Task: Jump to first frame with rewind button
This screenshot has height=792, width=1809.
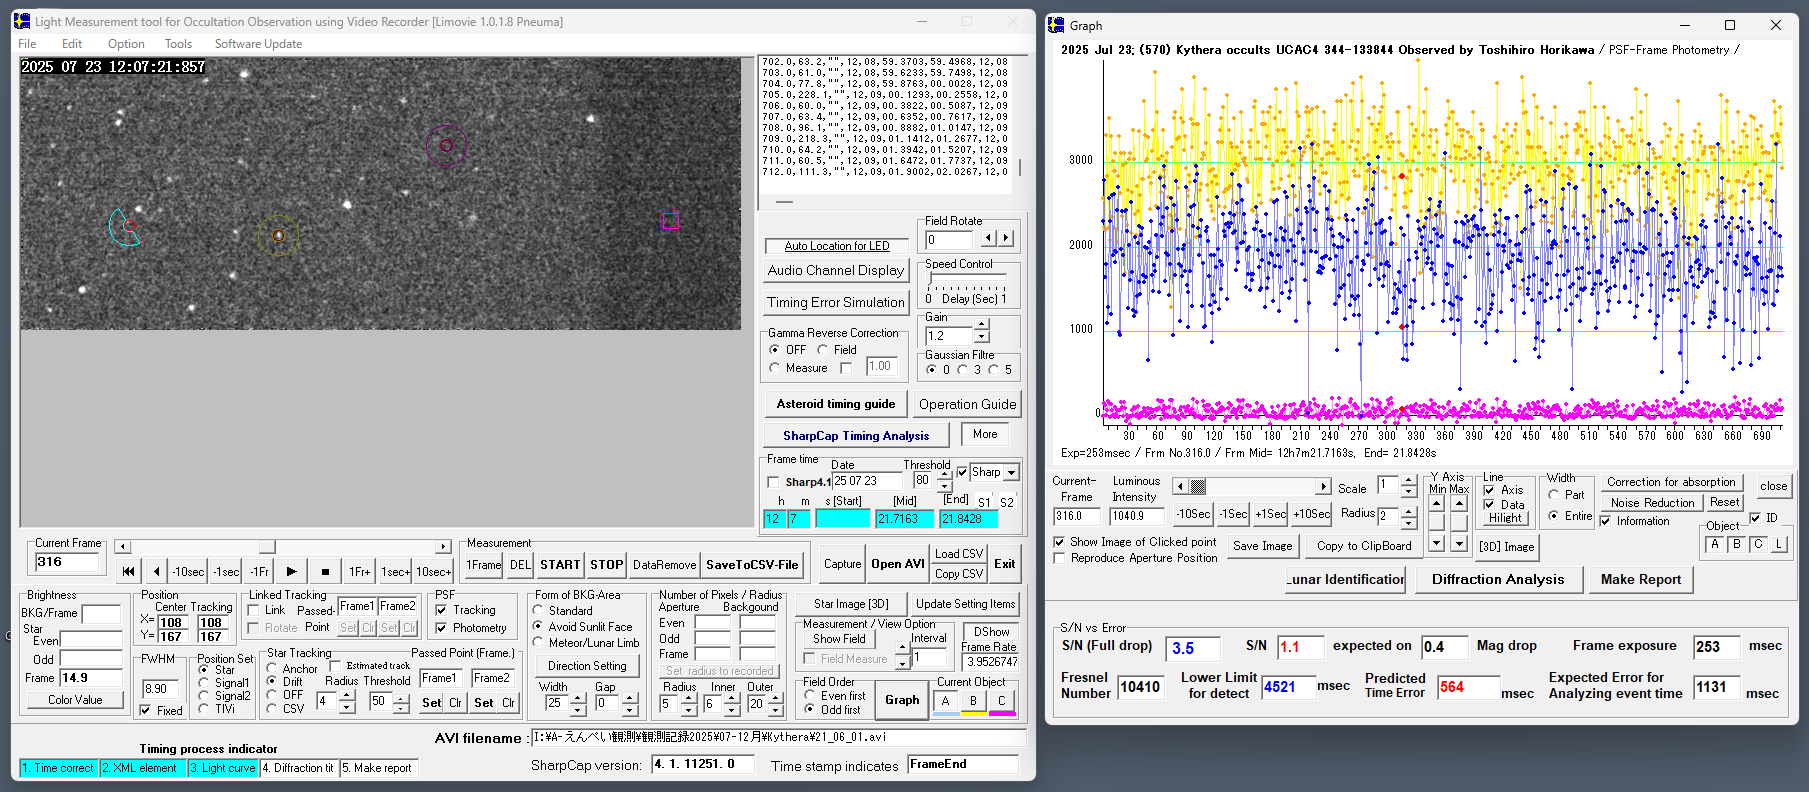Action: (129, 572)
